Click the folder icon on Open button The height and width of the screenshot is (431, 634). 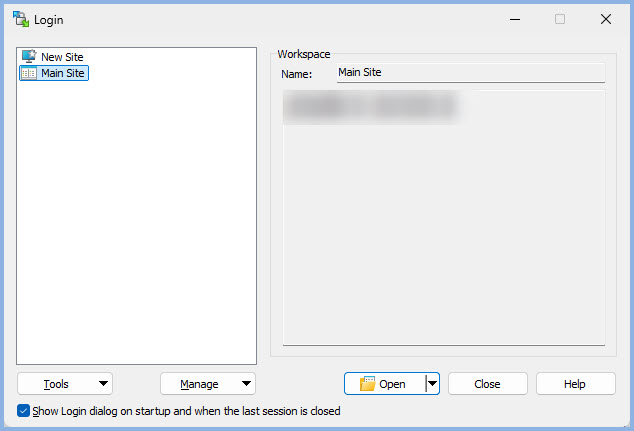point(367,384)
